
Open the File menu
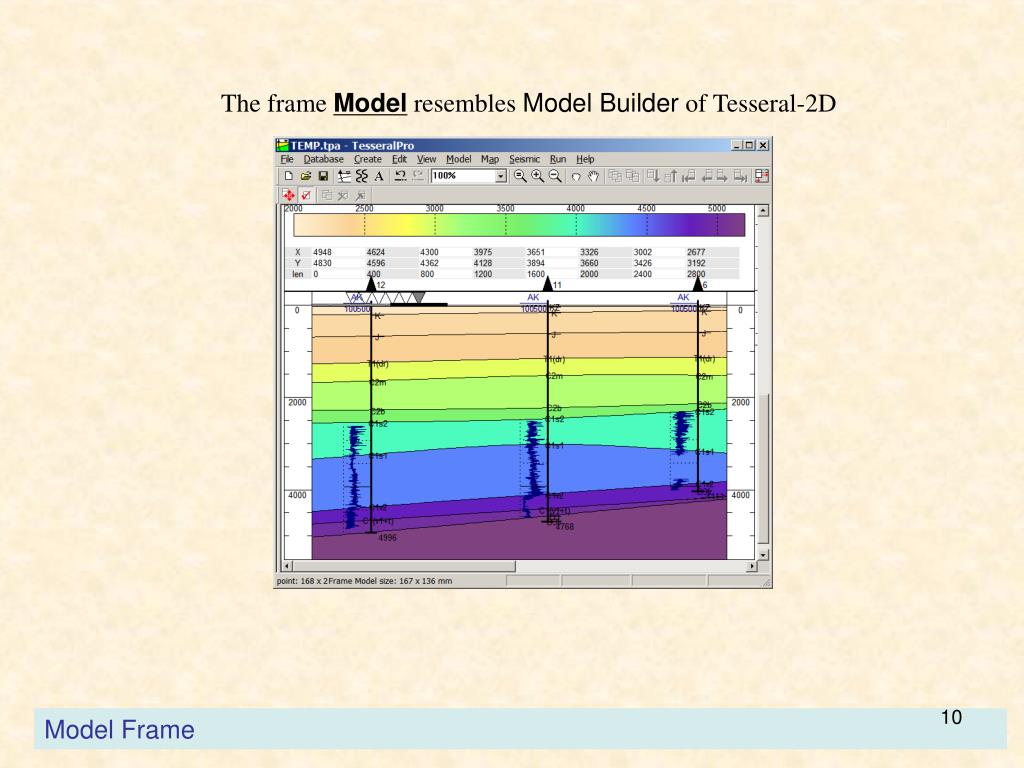287,159
